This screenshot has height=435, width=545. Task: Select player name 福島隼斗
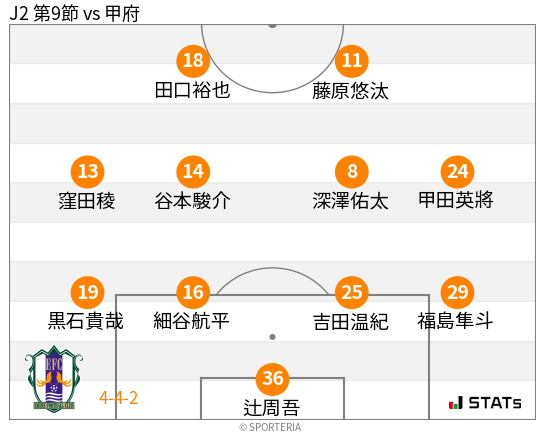455,320
